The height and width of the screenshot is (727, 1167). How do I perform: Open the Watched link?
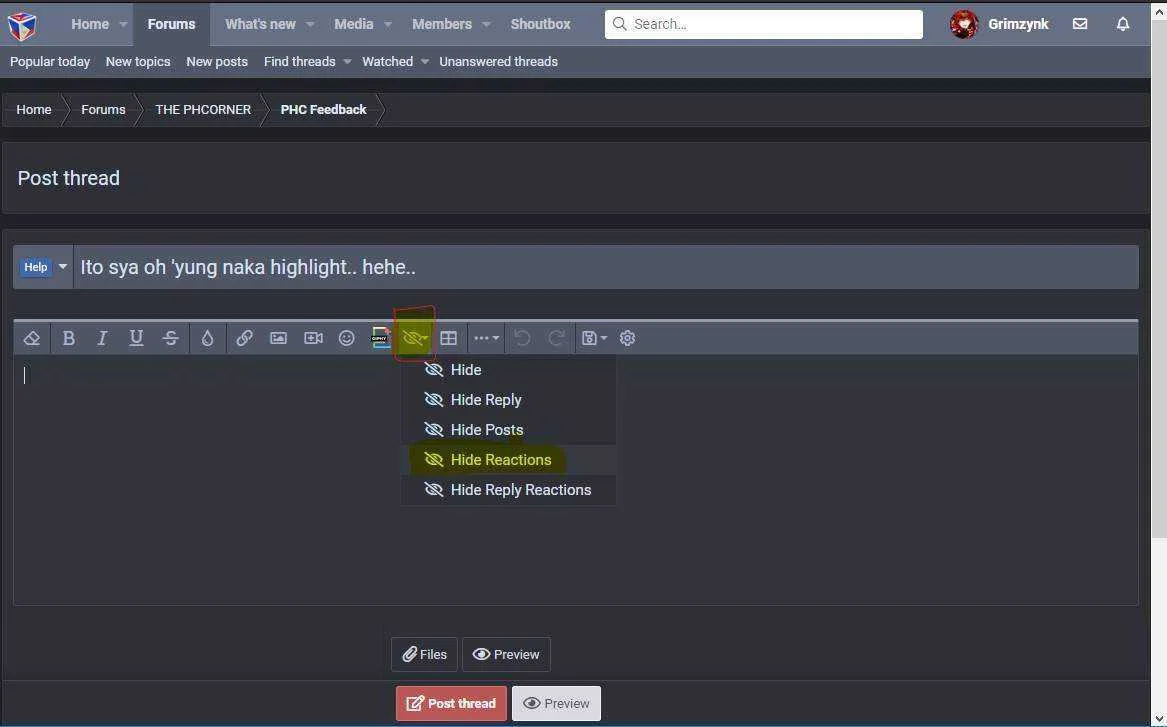[387, 62]
